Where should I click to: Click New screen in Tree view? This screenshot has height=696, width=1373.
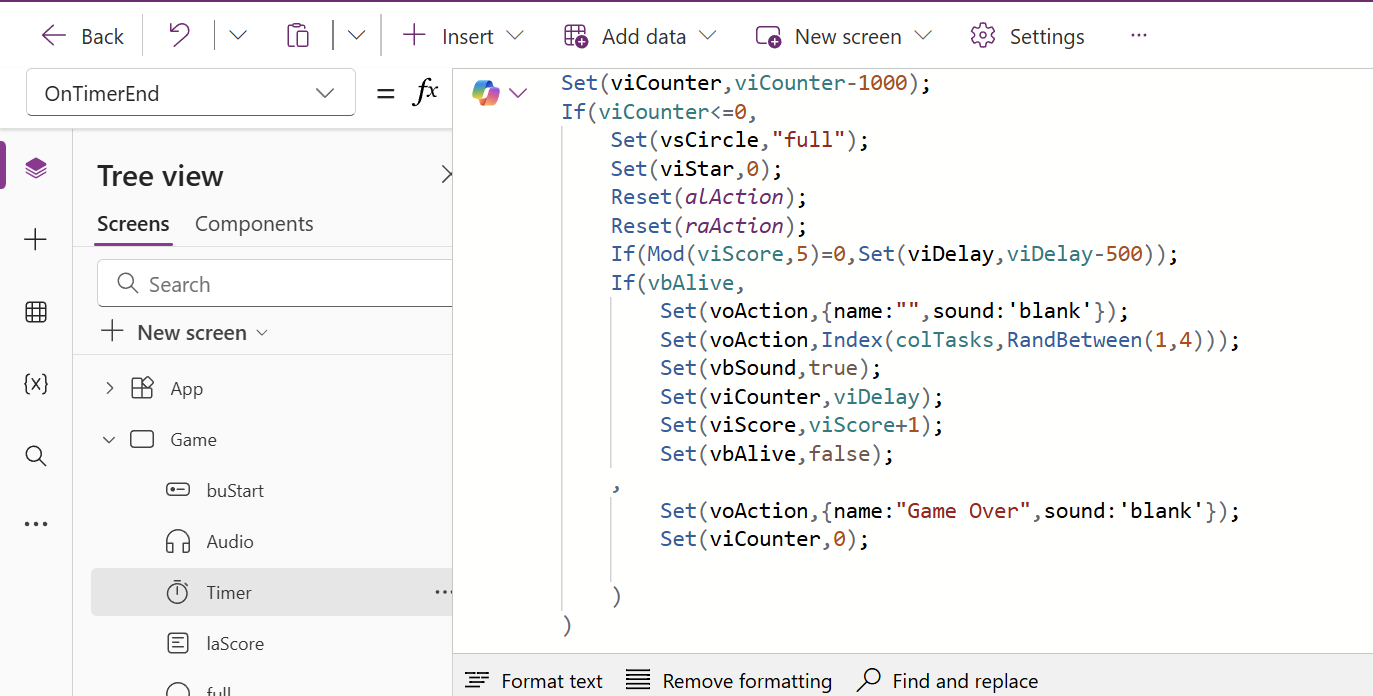pyautogui.click(x=185, y=332)
